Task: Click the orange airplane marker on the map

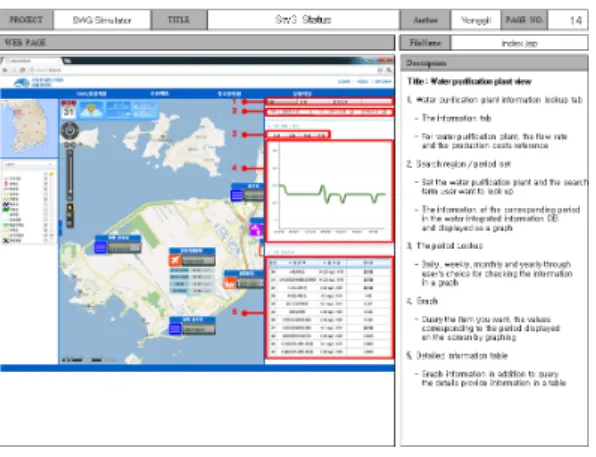Action: pyautogui.click(x=175, y=260)
